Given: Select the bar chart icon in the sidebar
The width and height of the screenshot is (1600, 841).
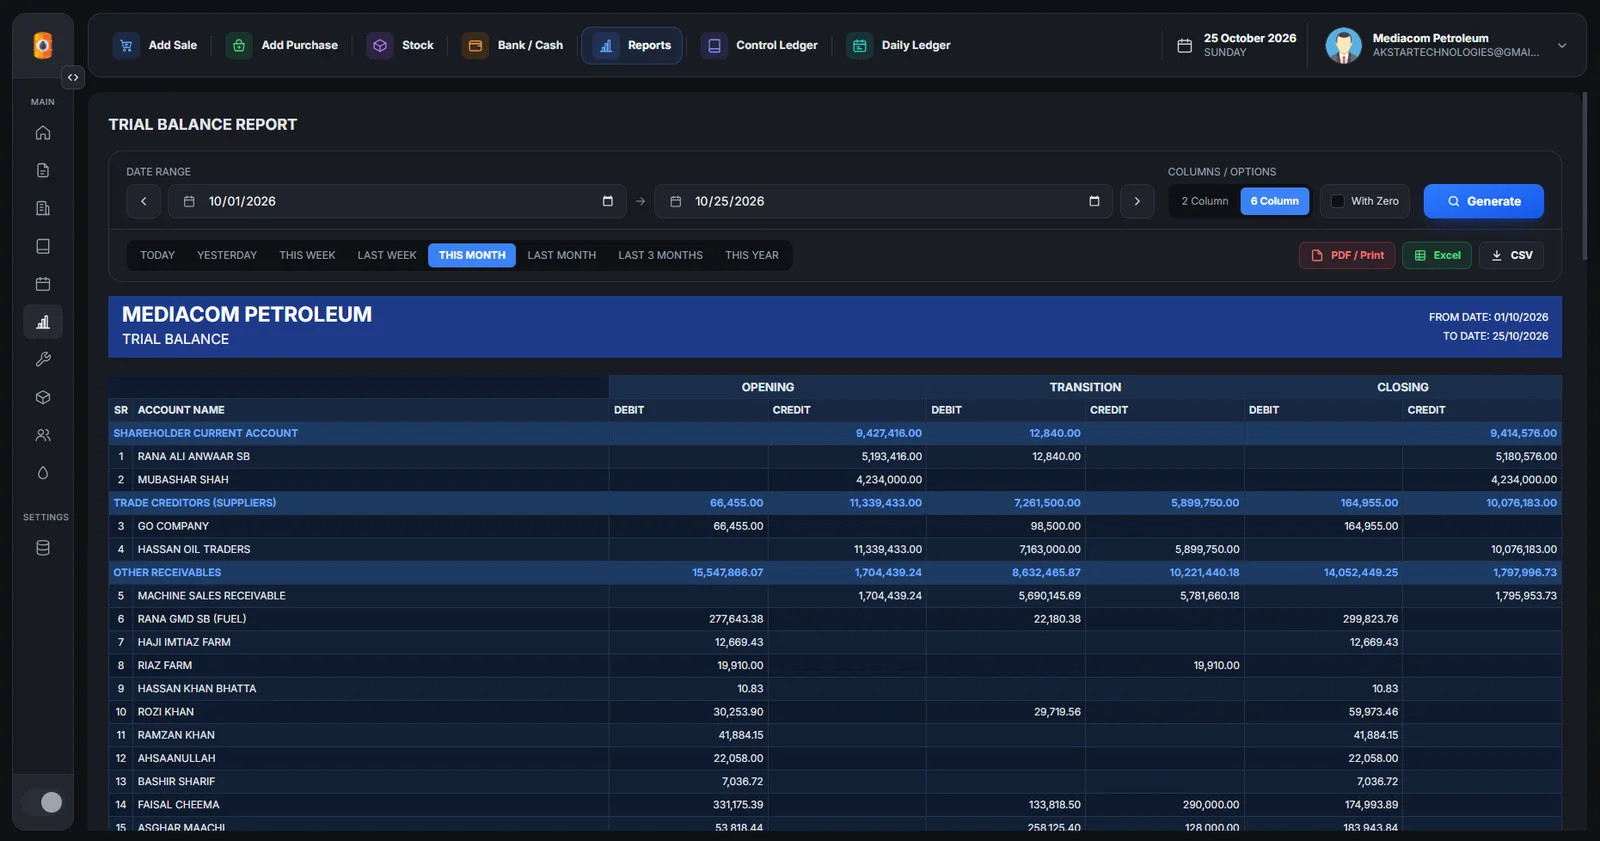Looking at the screenshot, I should click(43, 322).
